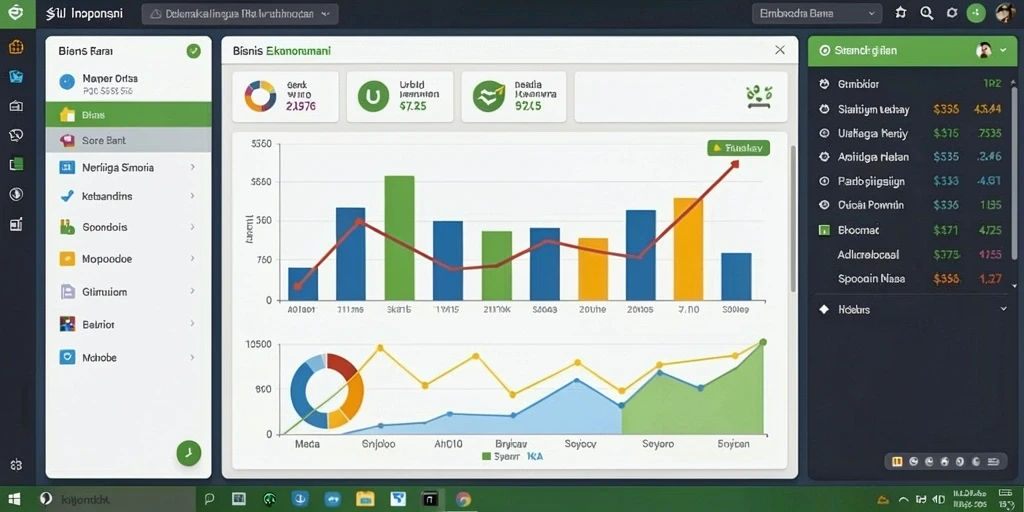Click the green Fanakav legend button
This screenshot has width=1024, height=512.
[x=739, y=148]
